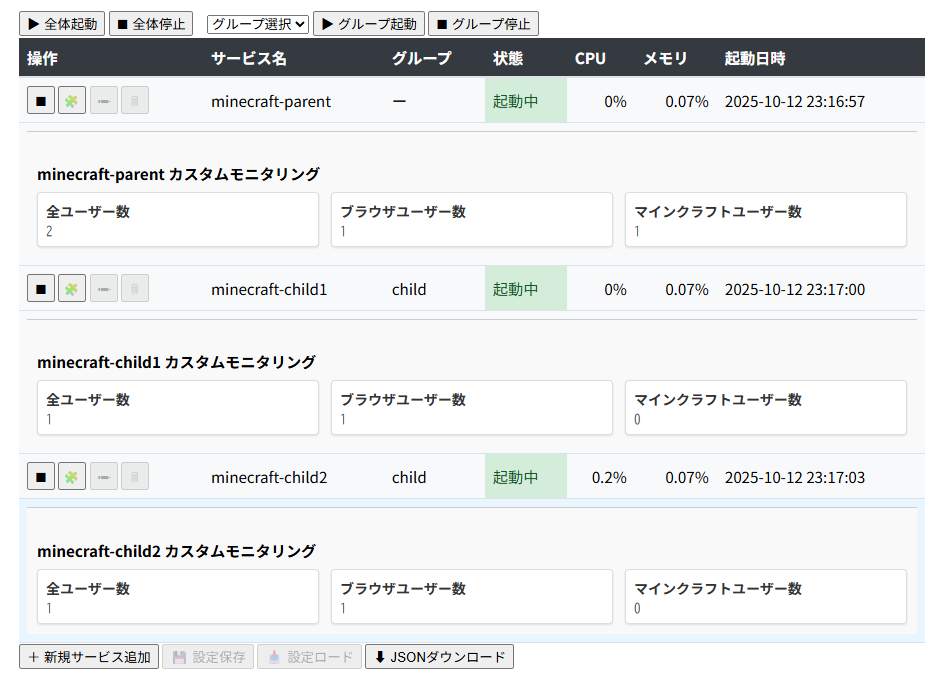Screen dimensions: 945x679
Task: Restart the minecraft-child2 service
Action: (x=71, y=476)
